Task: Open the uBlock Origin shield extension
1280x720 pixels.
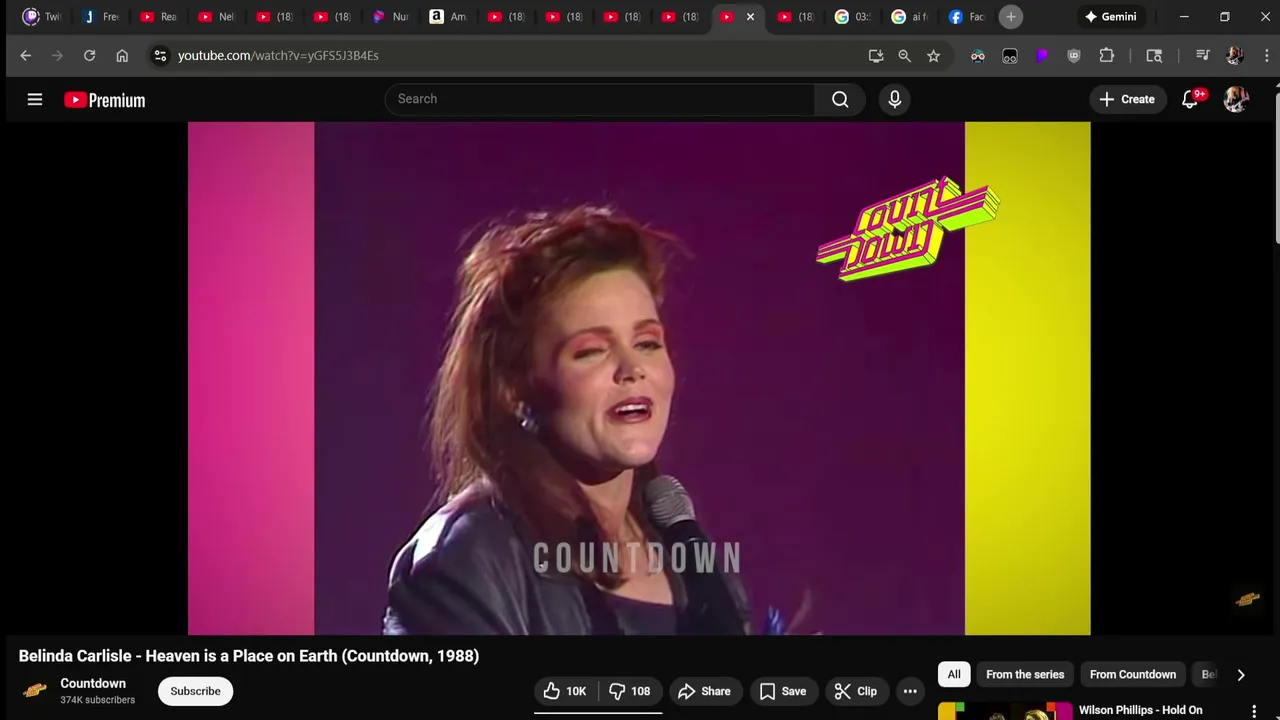Action: (x=1074, y=56)
